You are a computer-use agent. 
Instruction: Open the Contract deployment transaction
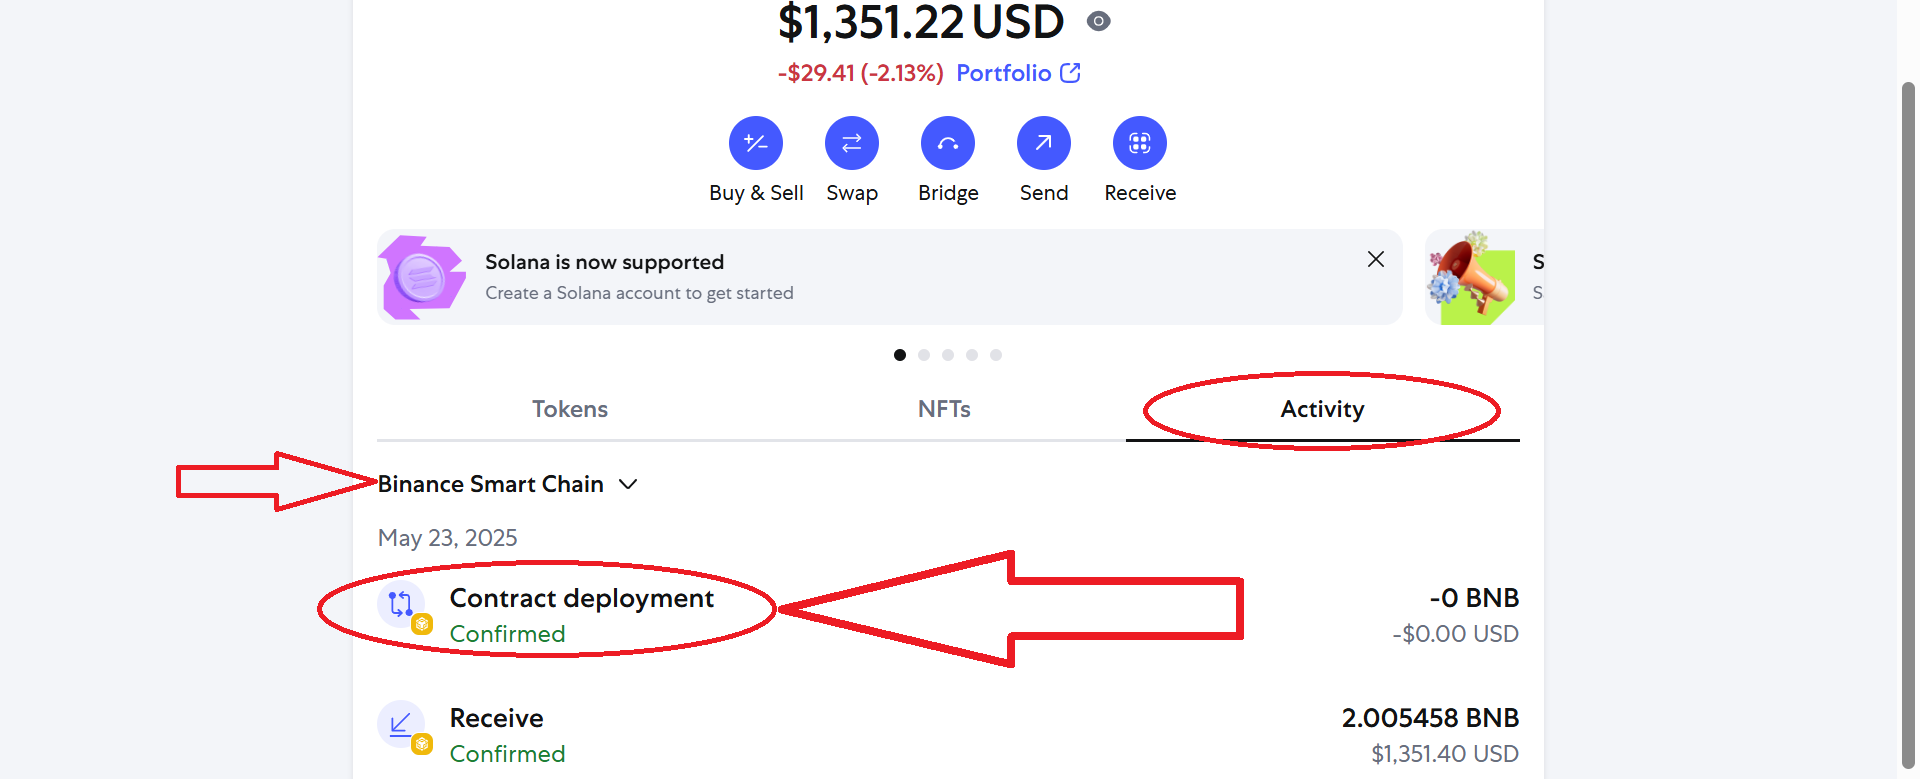948,615
